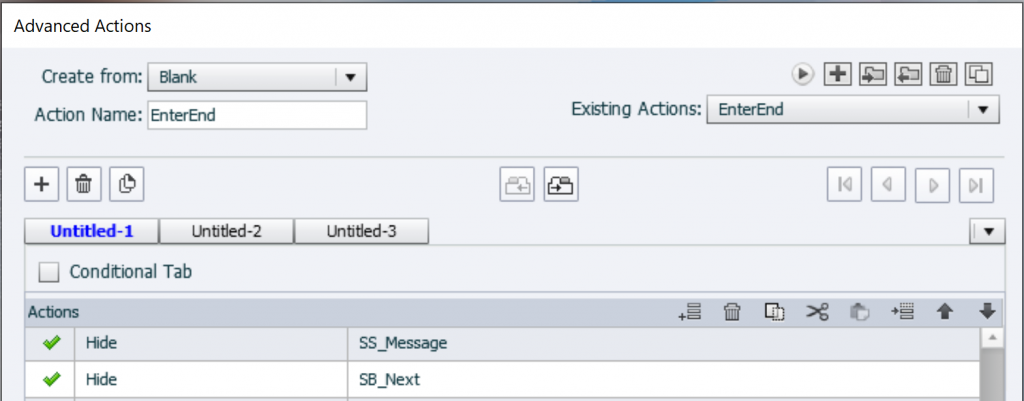Click the duplicate action icon at top right
The height and width of the screenshot is (401, 1024).
point(980,73)
